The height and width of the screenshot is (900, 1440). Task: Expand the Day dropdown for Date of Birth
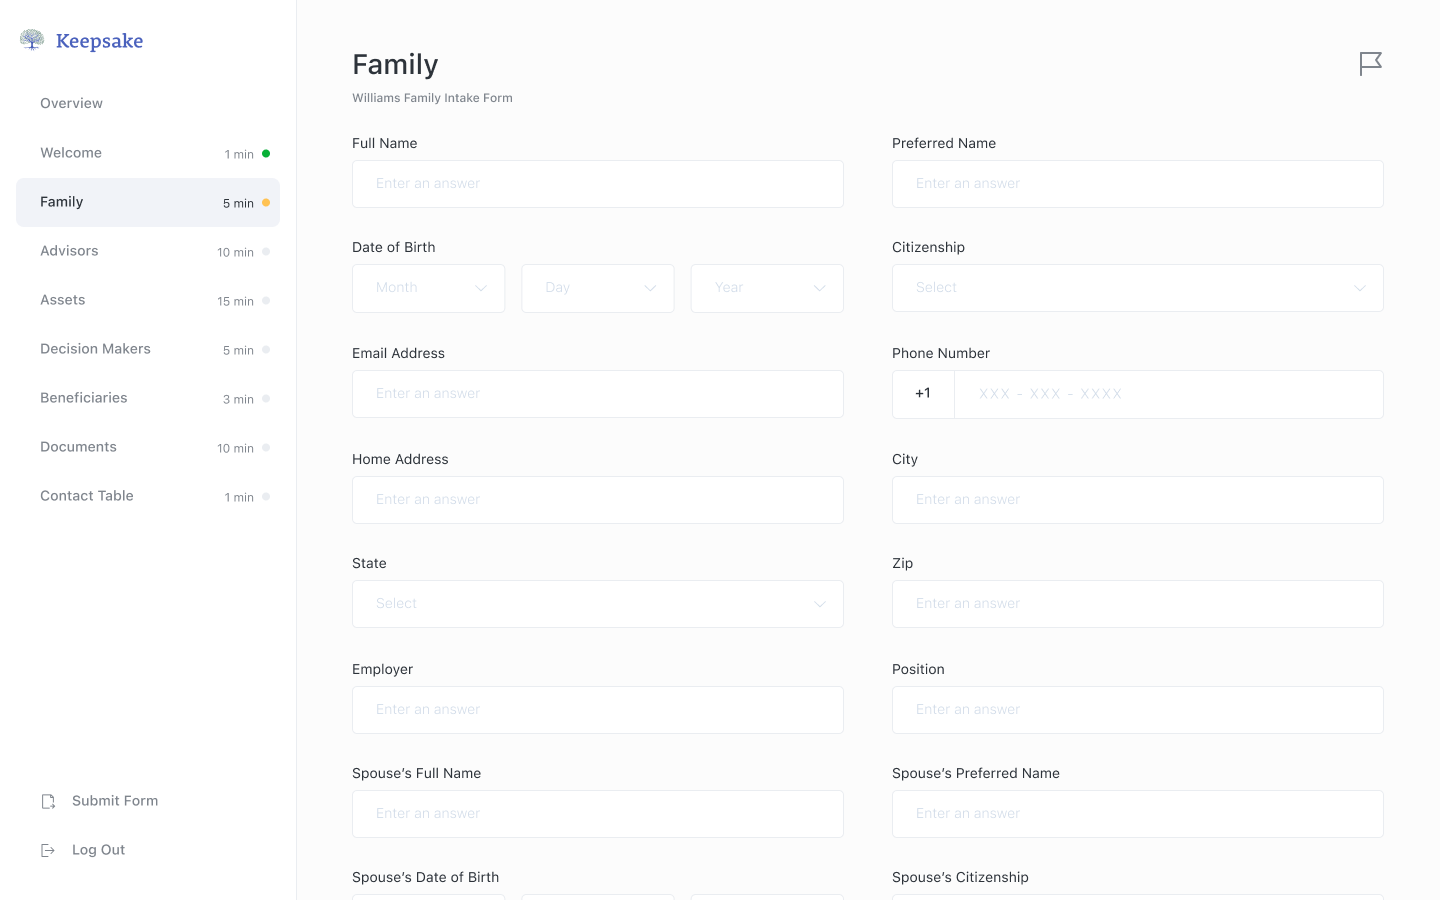point(597,288)
